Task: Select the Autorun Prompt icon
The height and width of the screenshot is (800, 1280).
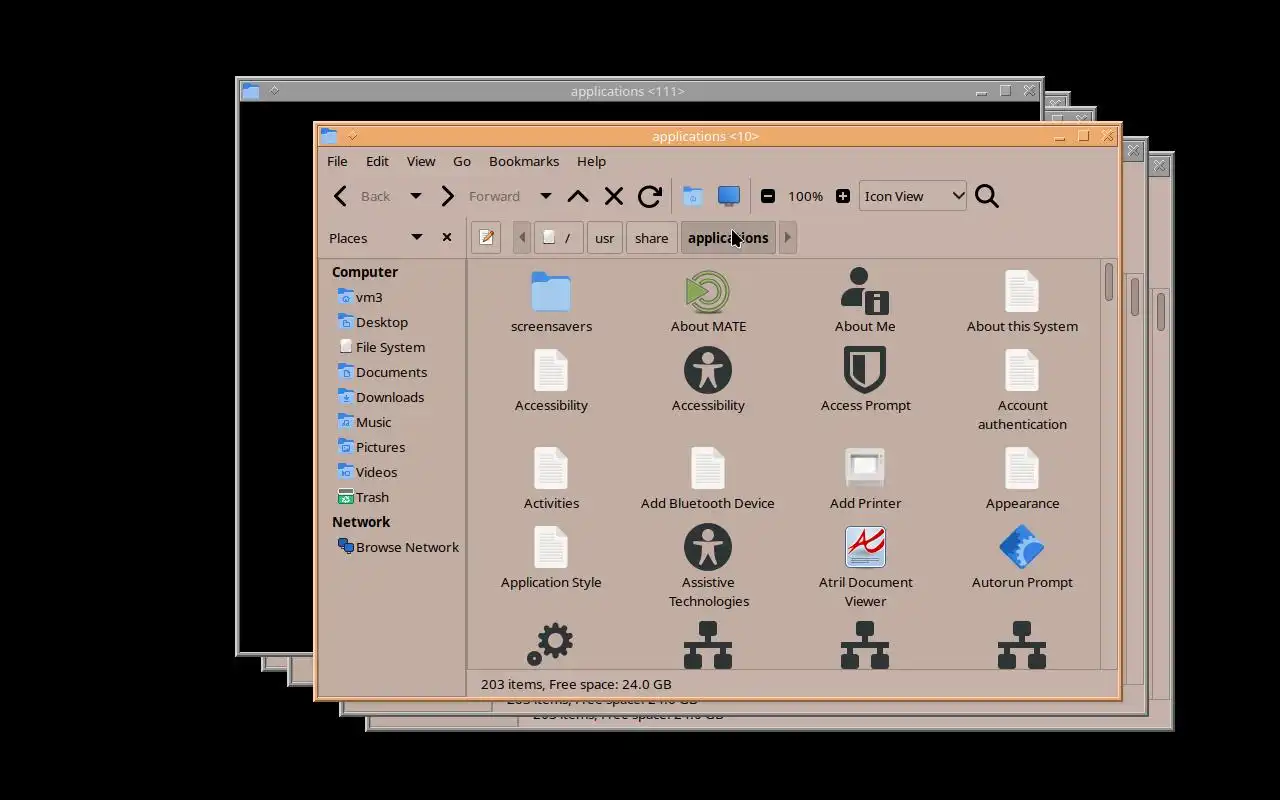Action: tap(1022, 547)
